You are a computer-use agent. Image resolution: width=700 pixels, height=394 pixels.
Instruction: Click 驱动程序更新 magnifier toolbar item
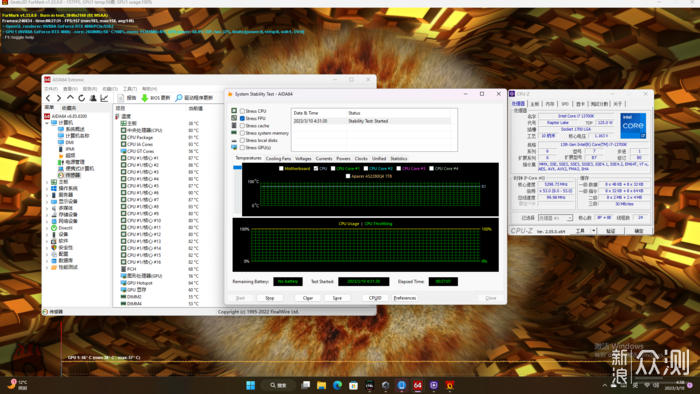[x=194, y=98]
